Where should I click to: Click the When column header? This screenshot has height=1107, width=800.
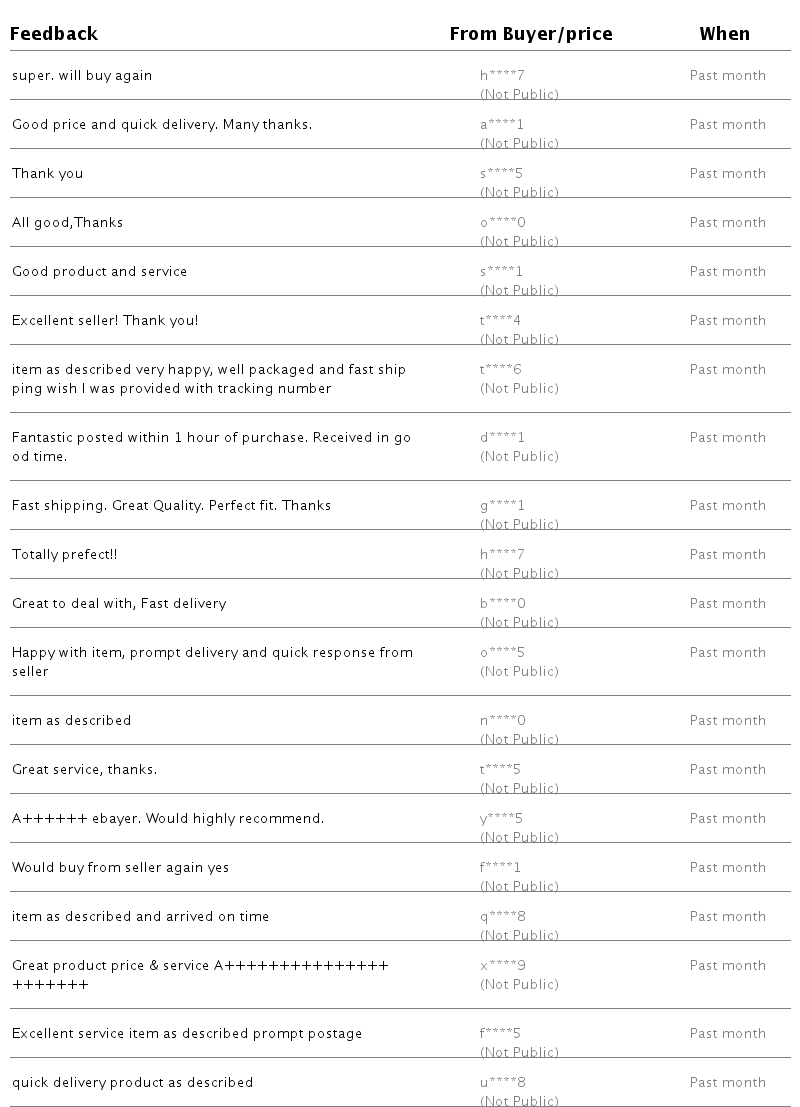724,34
